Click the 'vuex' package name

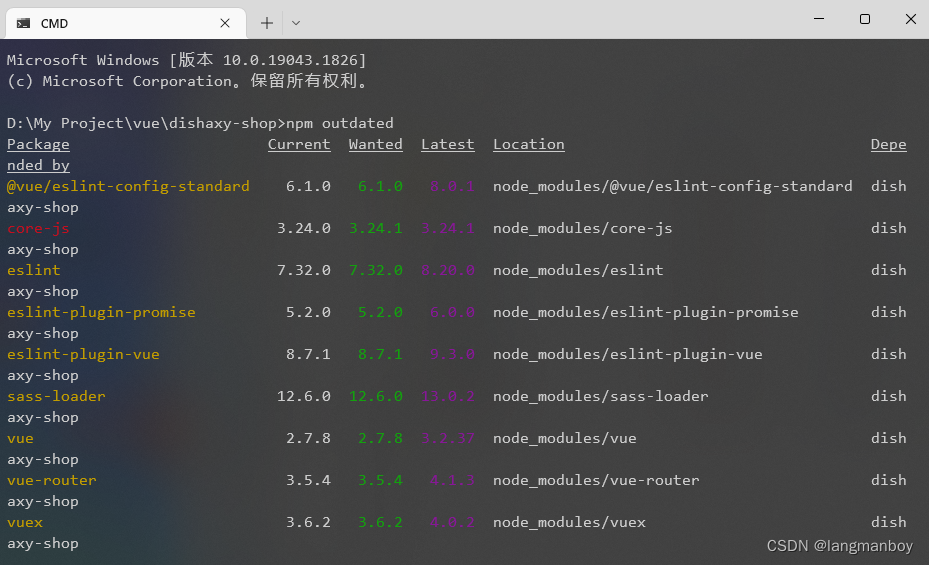pyautogui.click(x=25, y=523)
